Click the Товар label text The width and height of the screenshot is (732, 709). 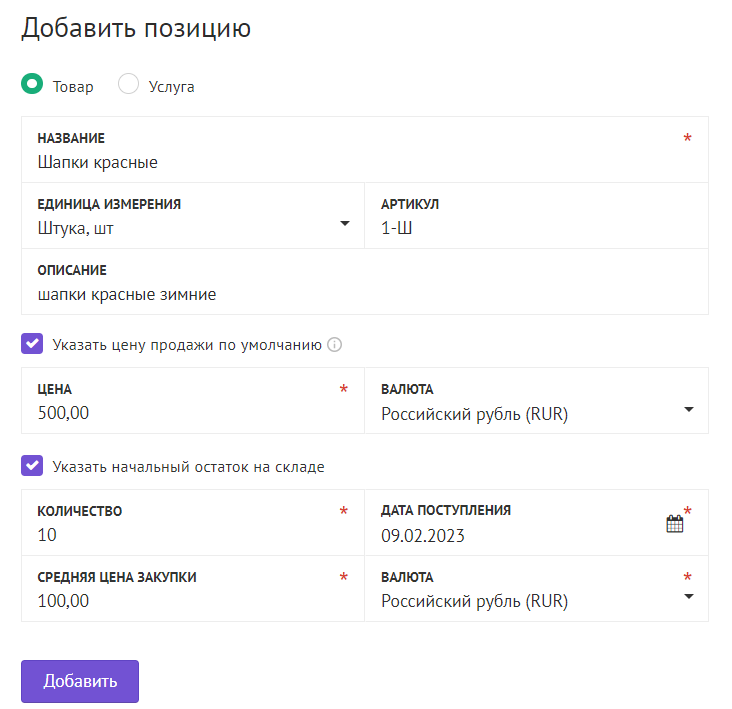[x=73, y=87]
